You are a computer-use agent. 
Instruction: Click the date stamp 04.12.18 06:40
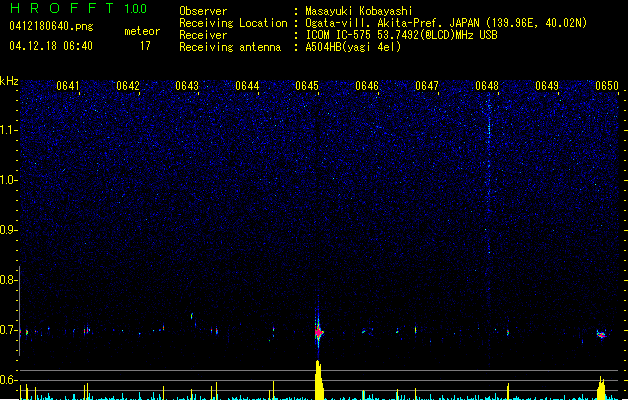(x=51, y=46)
